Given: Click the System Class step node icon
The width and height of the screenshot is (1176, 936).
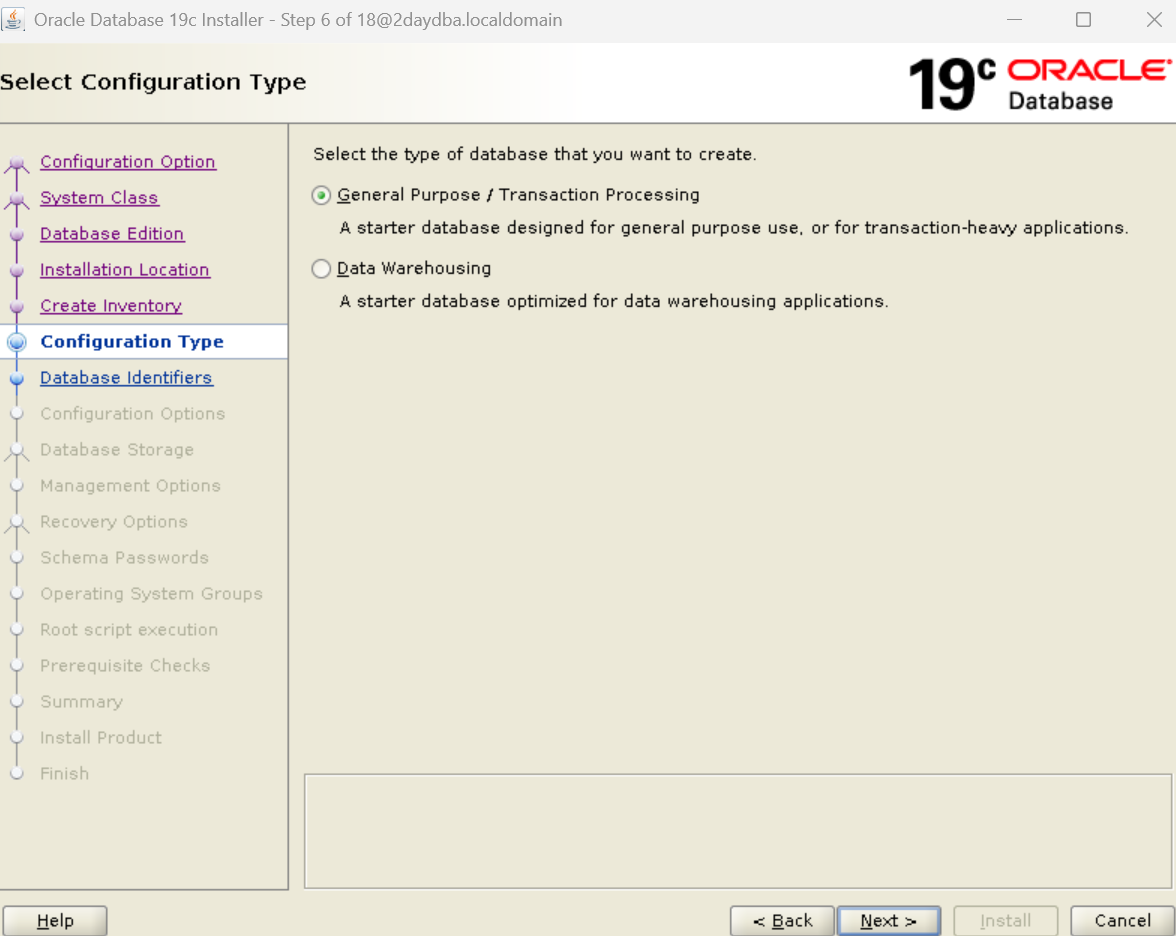Looking at the screenshot, I should pyautogui.click(x=16, y=199).
